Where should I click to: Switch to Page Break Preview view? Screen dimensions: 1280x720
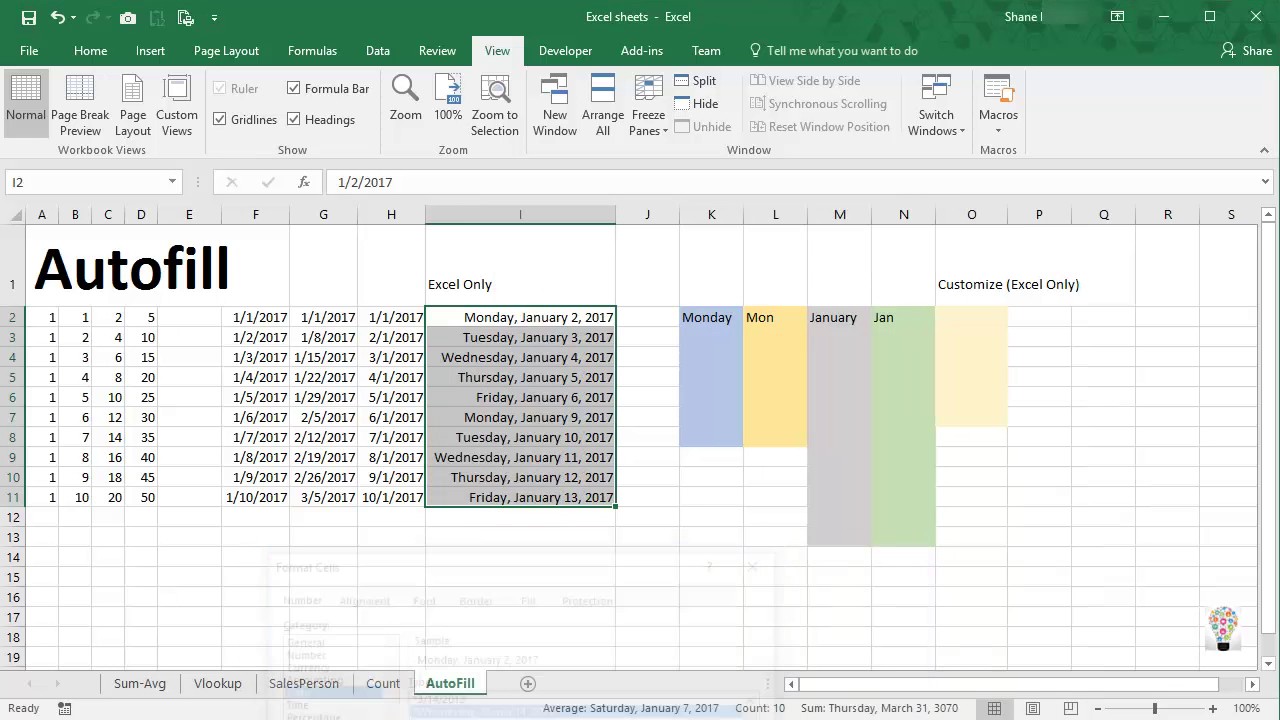80,100
